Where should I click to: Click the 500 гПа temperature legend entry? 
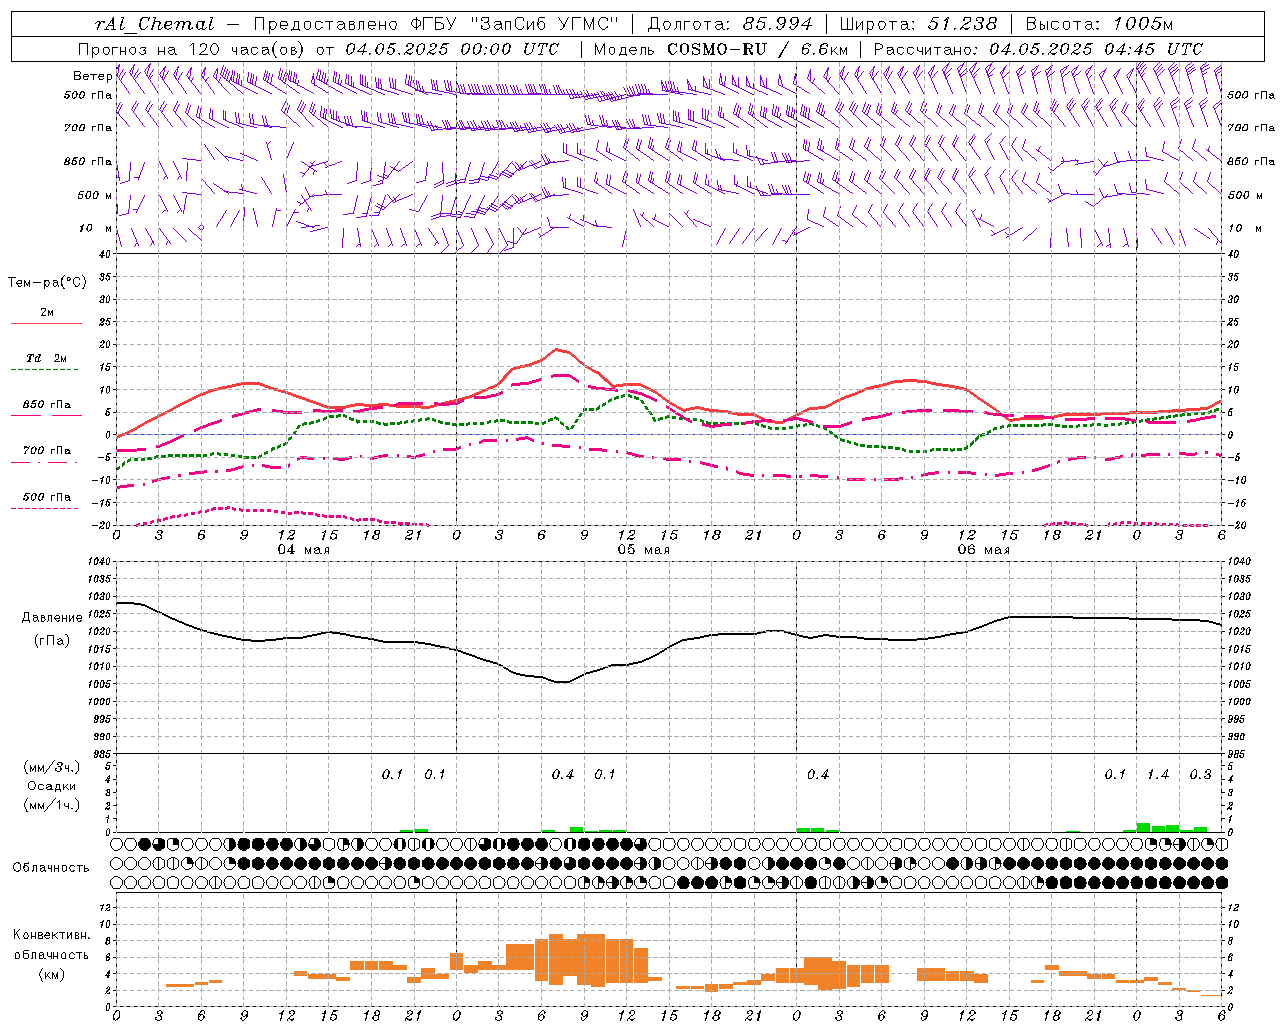tap(47, 496)
